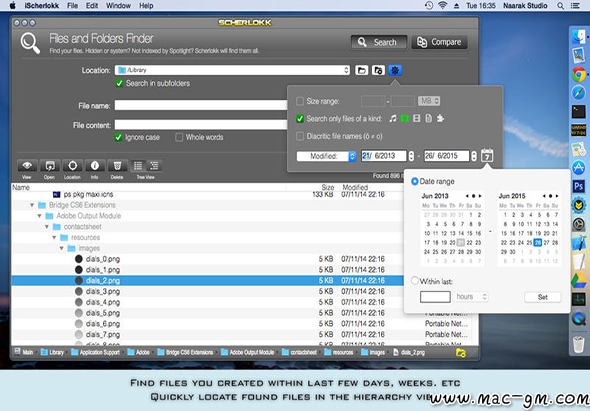Image resolution: width=590 pixels, height=411 pixels.
Task: Click the yellow folder icon in path bar
Action: point(461,353)
